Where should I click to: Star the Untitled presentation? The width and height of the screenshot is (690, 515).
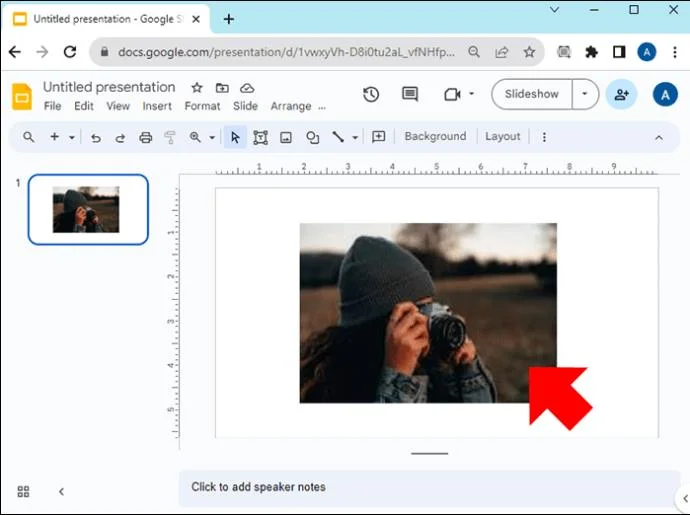tap(197, 88)
